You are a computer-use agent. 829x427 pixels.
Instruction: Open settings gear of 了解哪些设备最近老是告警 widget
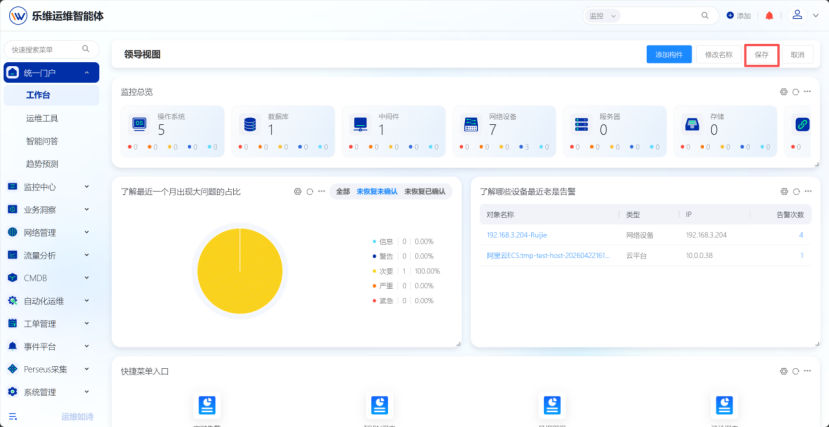point(784,191)
